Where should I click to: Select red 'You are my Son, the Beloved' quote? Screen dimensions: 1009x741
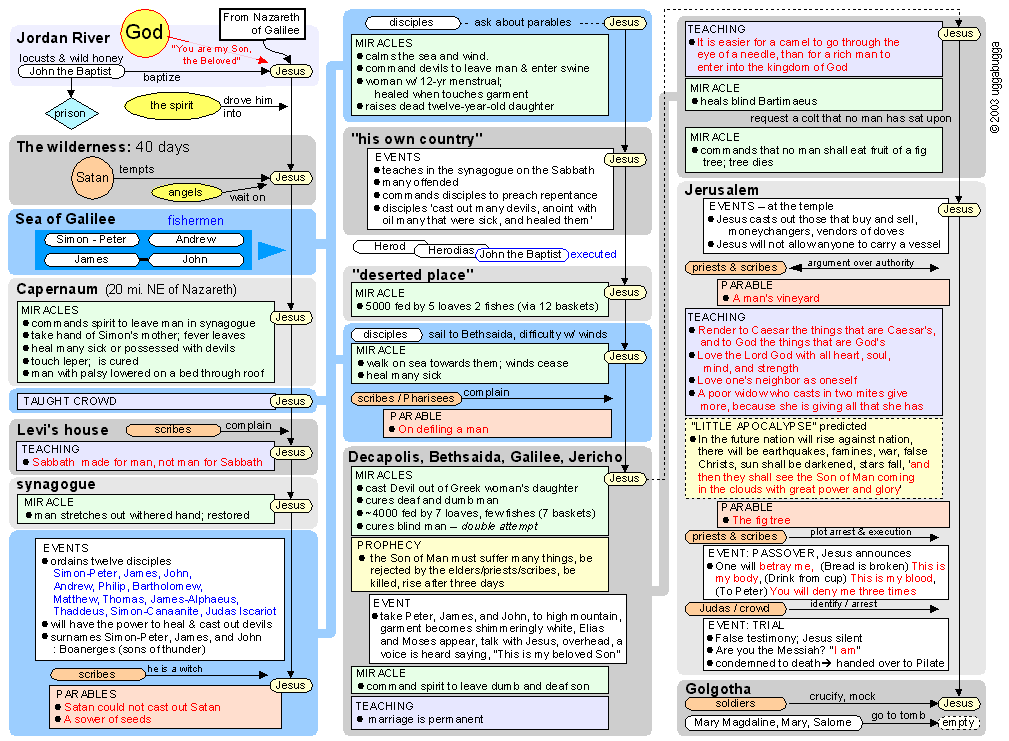[212, 55]
